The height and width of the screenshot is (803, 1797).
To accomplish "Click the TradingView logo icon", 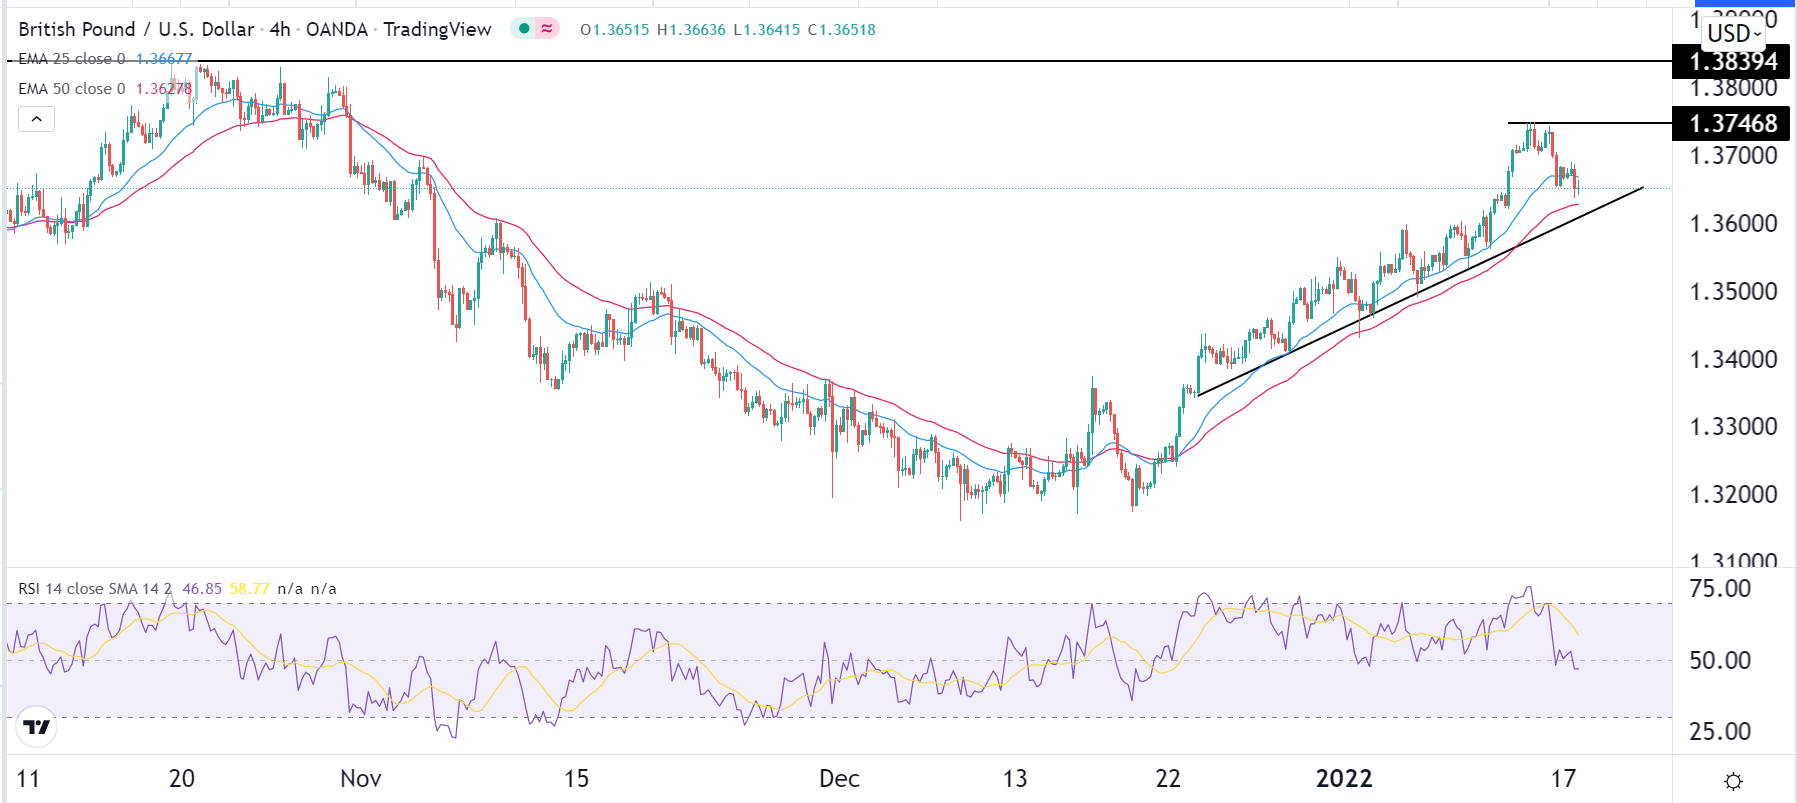I will point(37,727).
